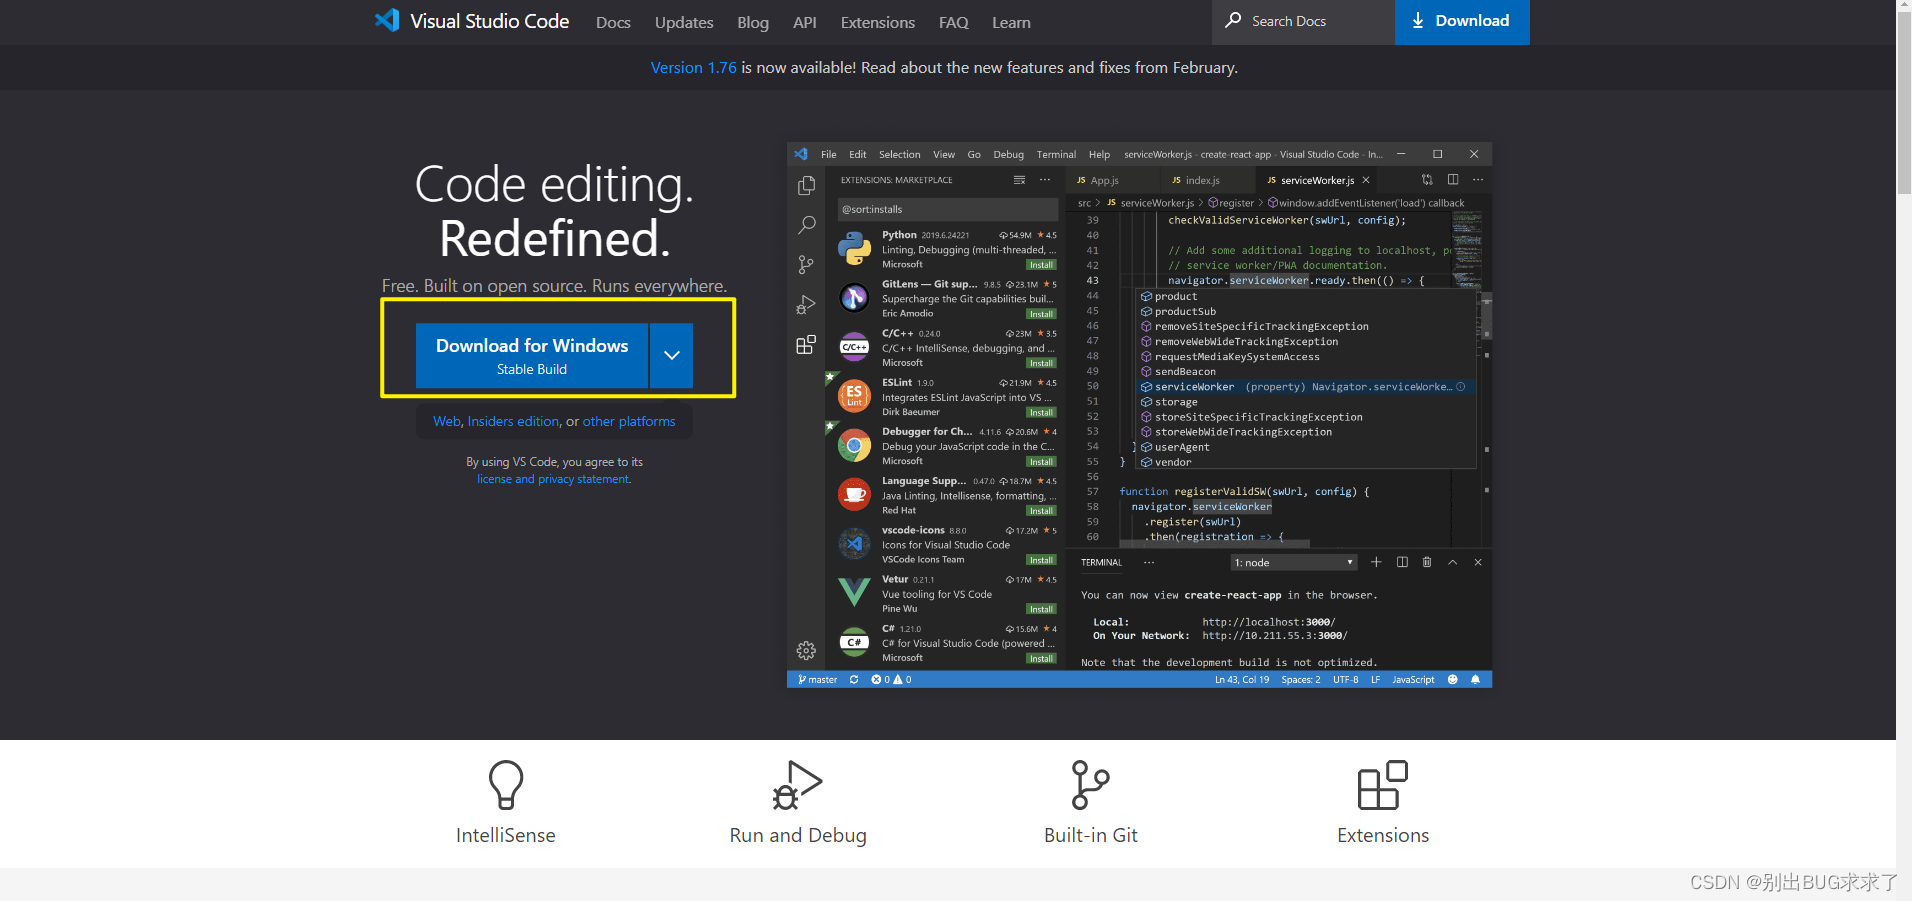This screenshot has width=1912, height=901.
Task: Click the split terminal icon
Action: (1402, 562)
